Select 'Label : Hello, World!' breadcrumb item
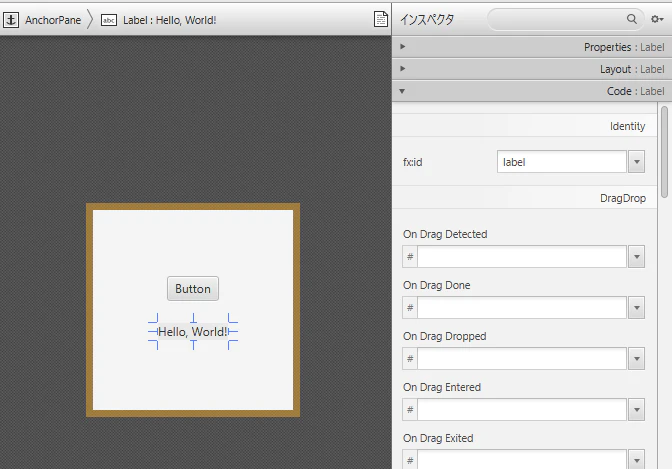Screen dimensions: 672x469 169,20
